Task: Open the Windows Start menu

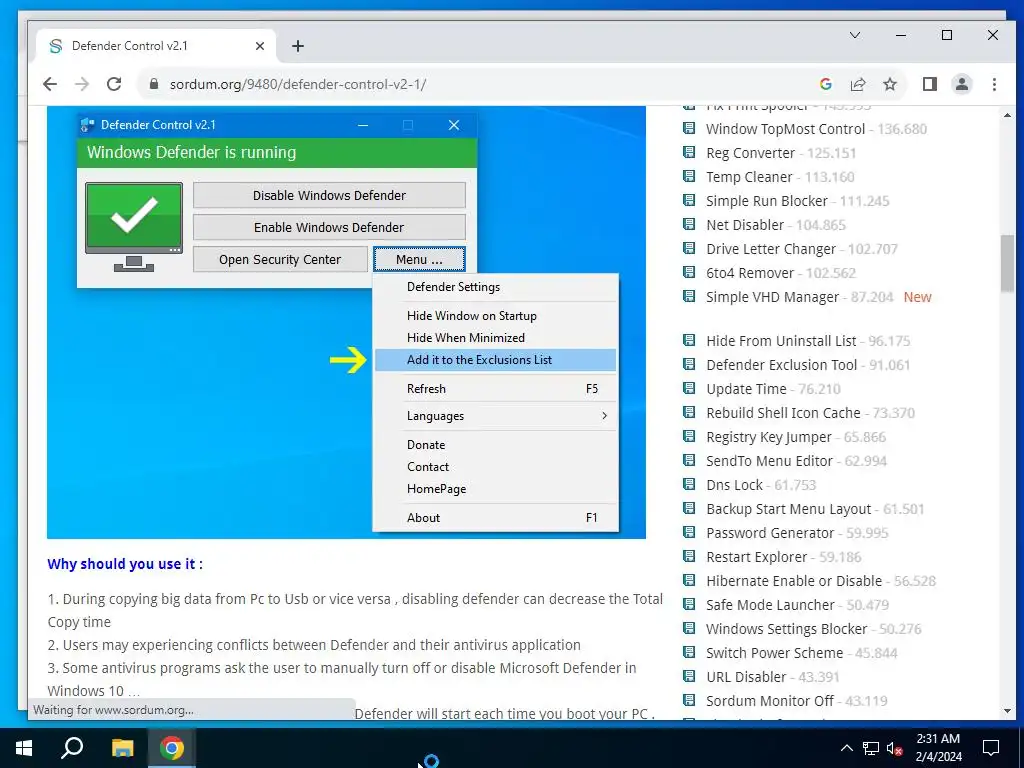Action: click(x=24, y=748)
